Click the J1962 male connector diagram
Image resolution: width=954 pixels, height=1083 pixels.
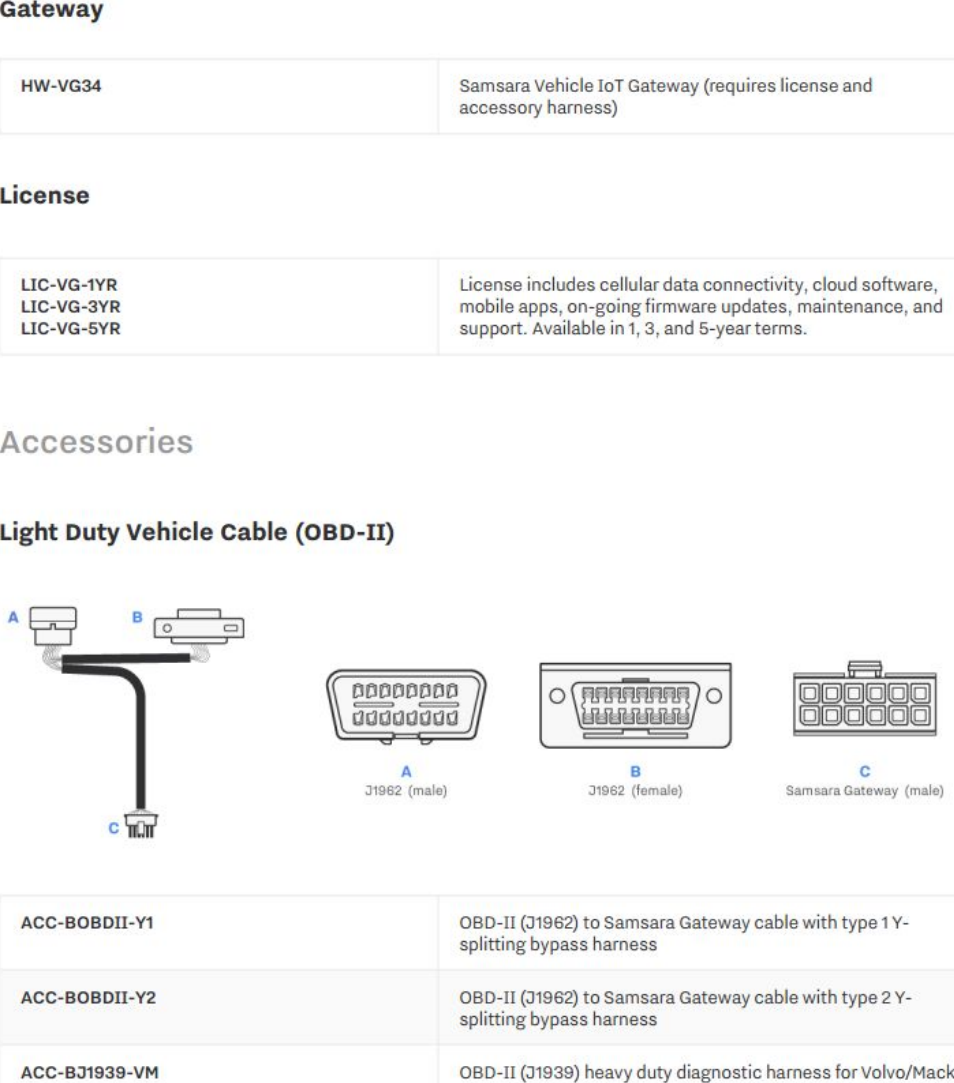(x=406, y=706)
